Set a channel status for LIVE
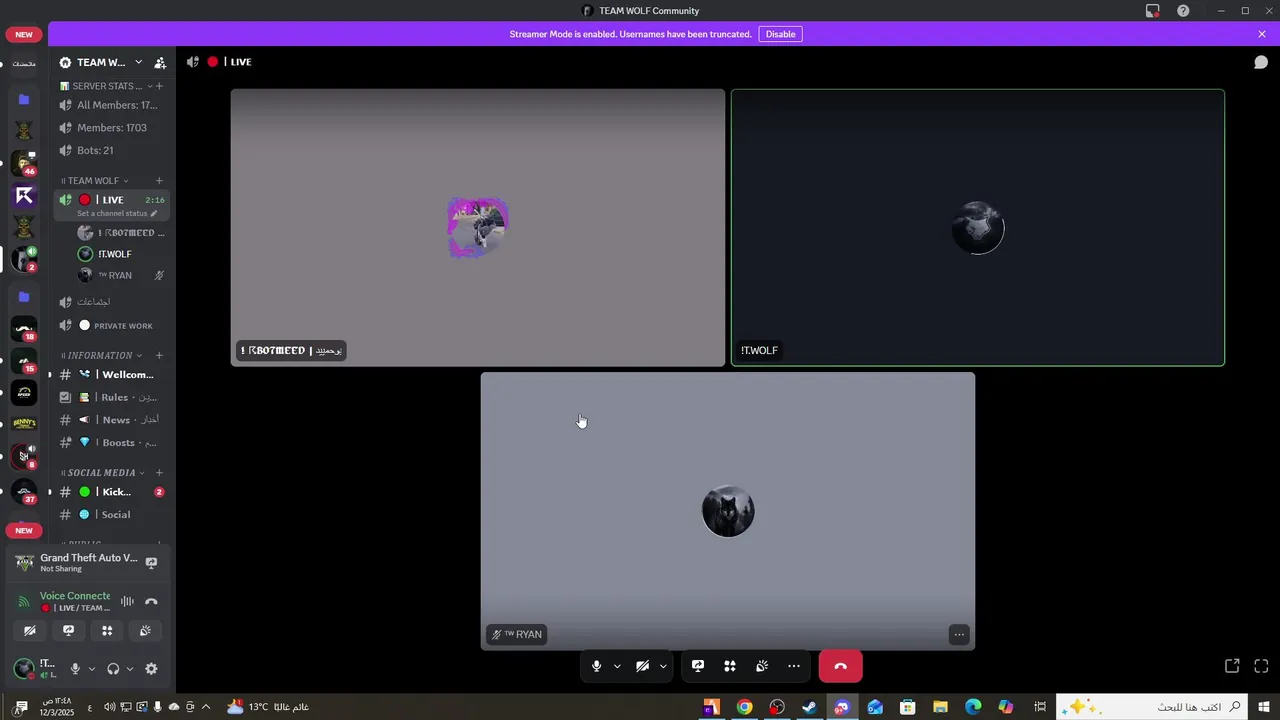Viewport: 1280px width, 720px height. pyautogui.click(x=117, y=214)
